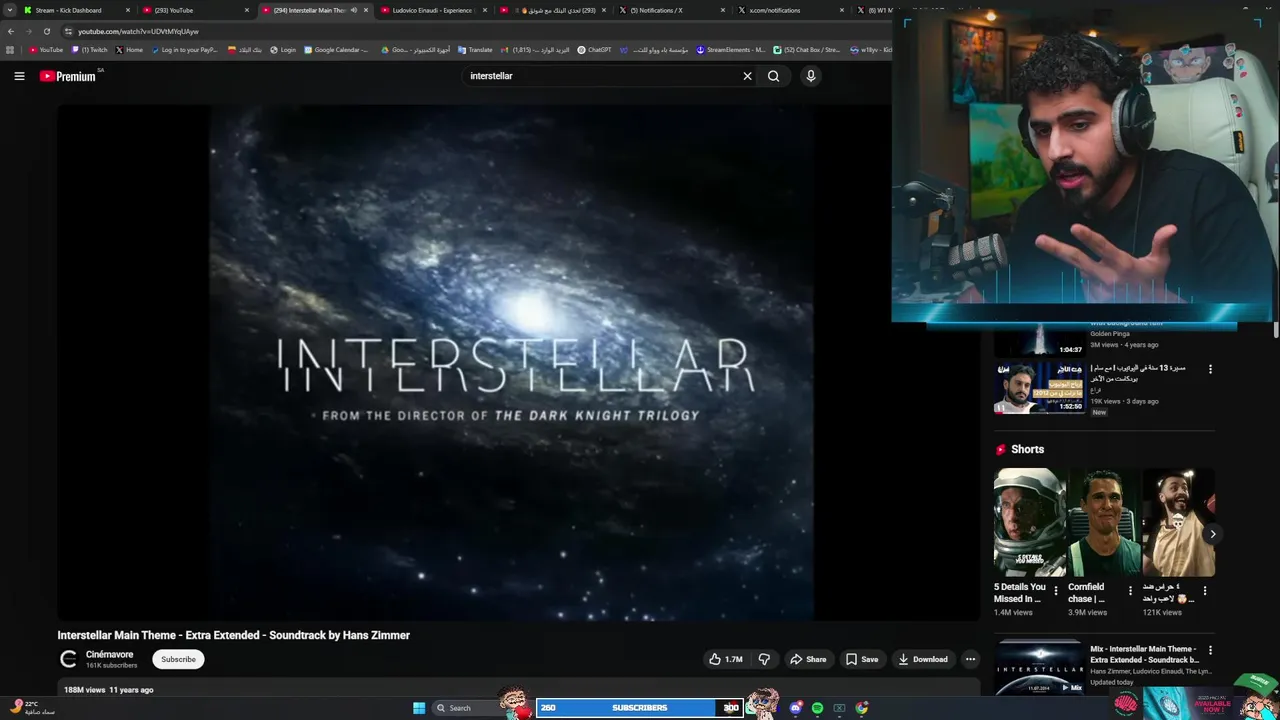Open Translate bookmark
The image size is (1280, 720).
coord(475,49)
